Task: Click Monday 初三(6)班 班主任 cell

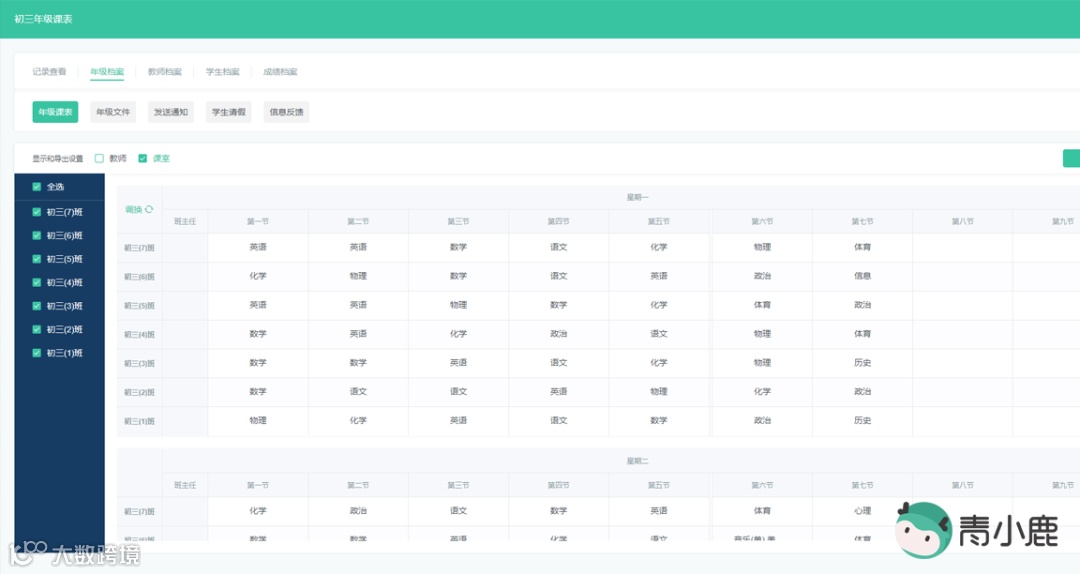Action: pyautogui.click(x=185, y=276)
